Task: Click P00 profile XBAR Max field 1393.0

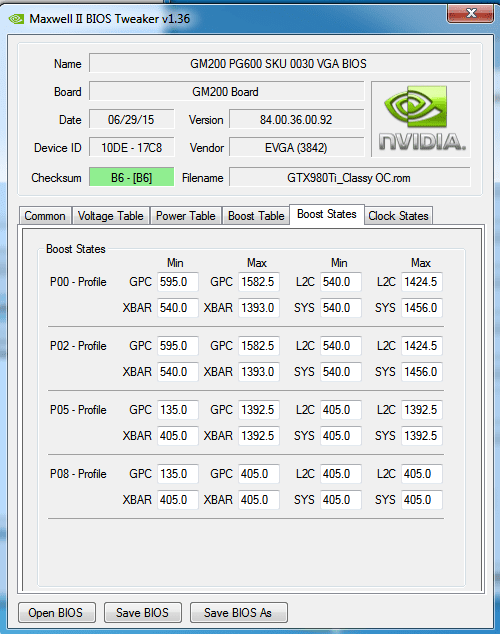Action: [259, 308]
